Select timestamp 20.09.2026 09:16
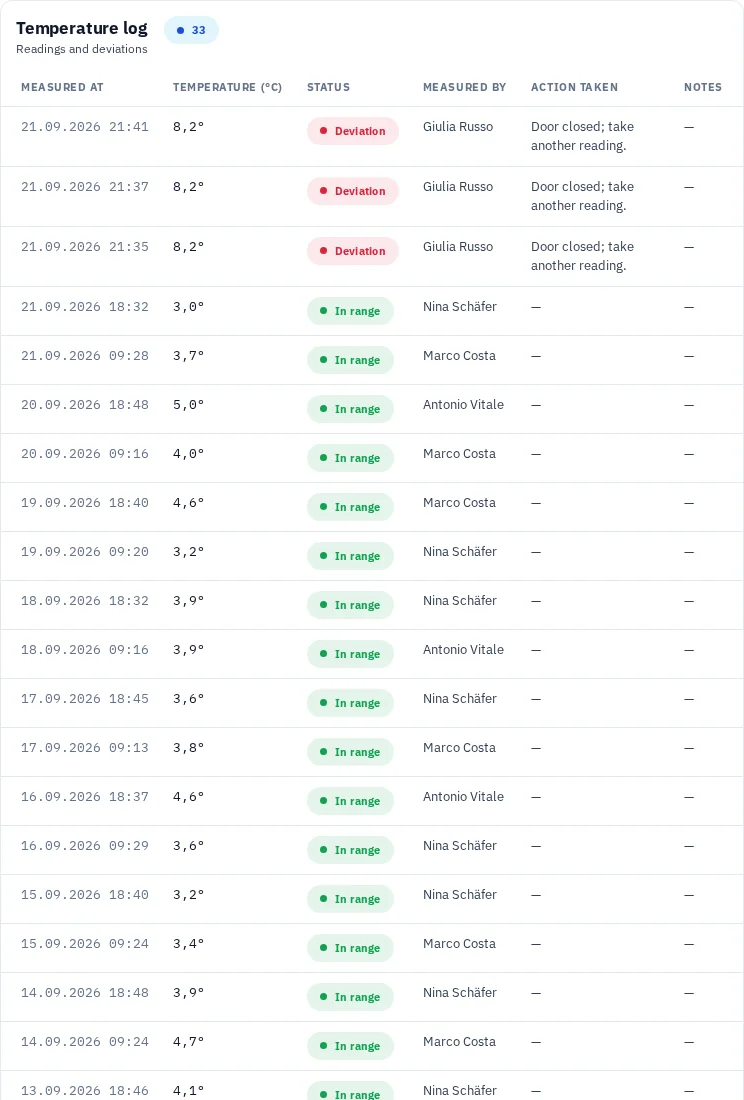Screen dimensions: 744x1100 [x=85, y=454]
